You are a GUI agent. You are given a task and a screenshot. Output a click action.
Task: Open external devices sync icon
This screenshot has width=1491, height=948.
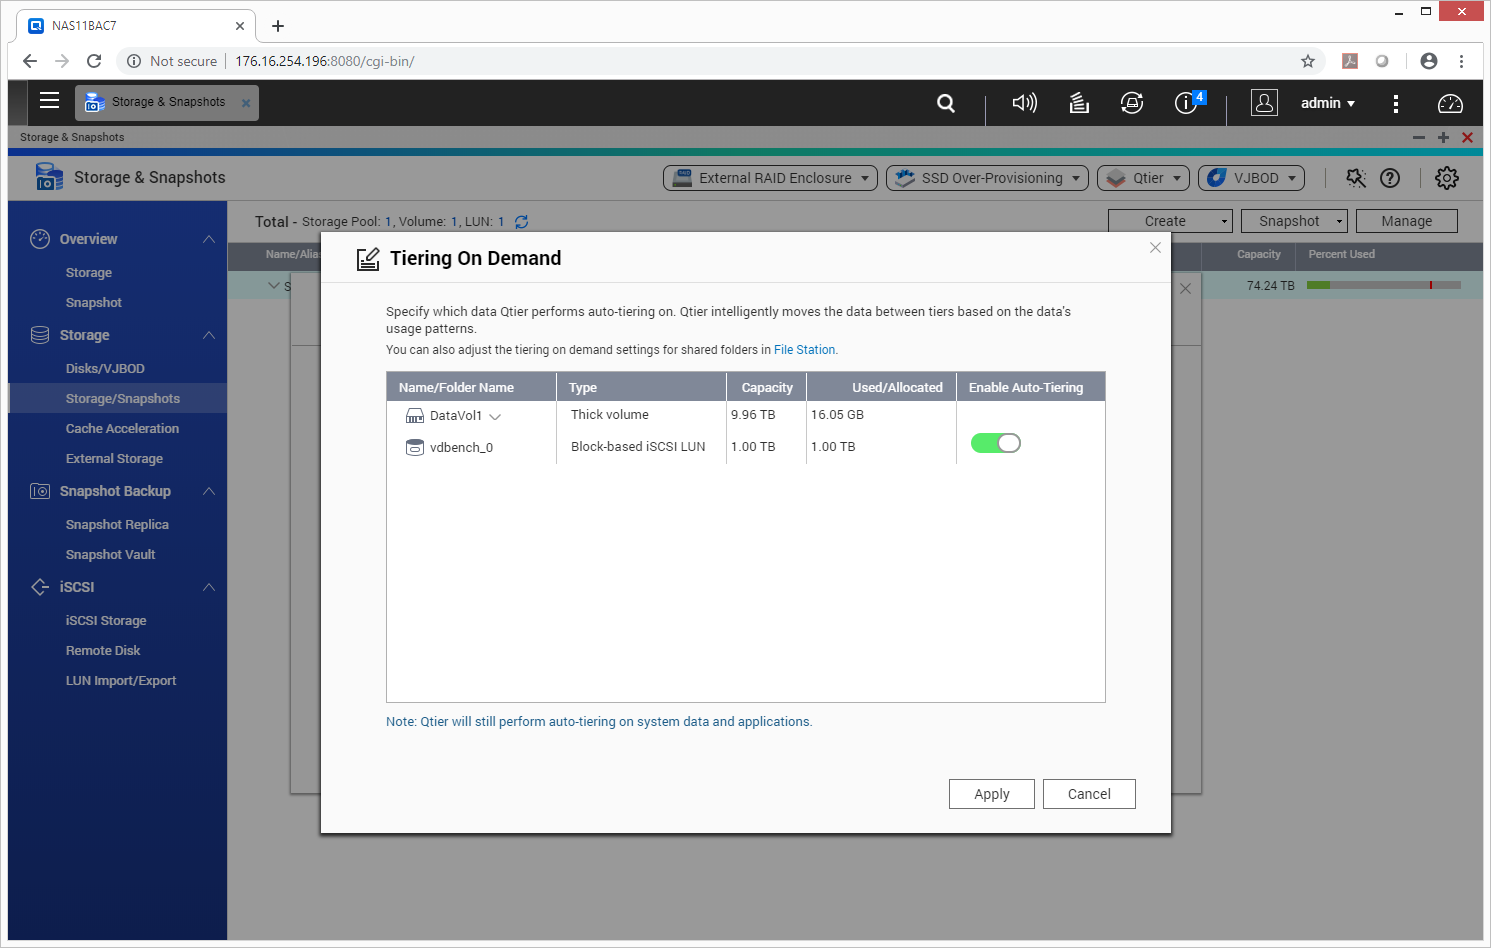click(x=1132, y=103)
